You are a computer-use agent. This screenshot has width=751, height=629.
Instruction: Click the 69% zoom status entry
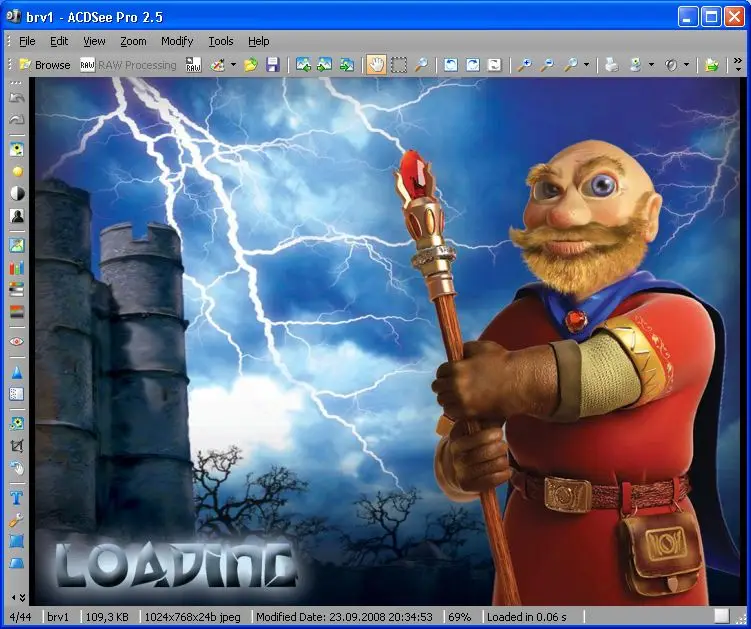pyautogui.click(x=459, y=617)
